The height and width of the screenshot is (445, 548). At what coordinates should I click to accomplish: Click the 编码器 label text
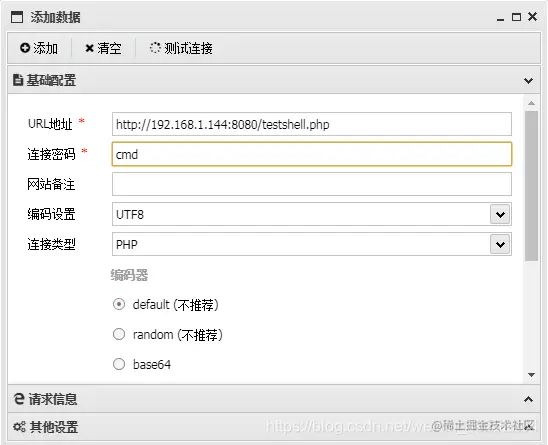pyautogui.click(x=129, y=275)
